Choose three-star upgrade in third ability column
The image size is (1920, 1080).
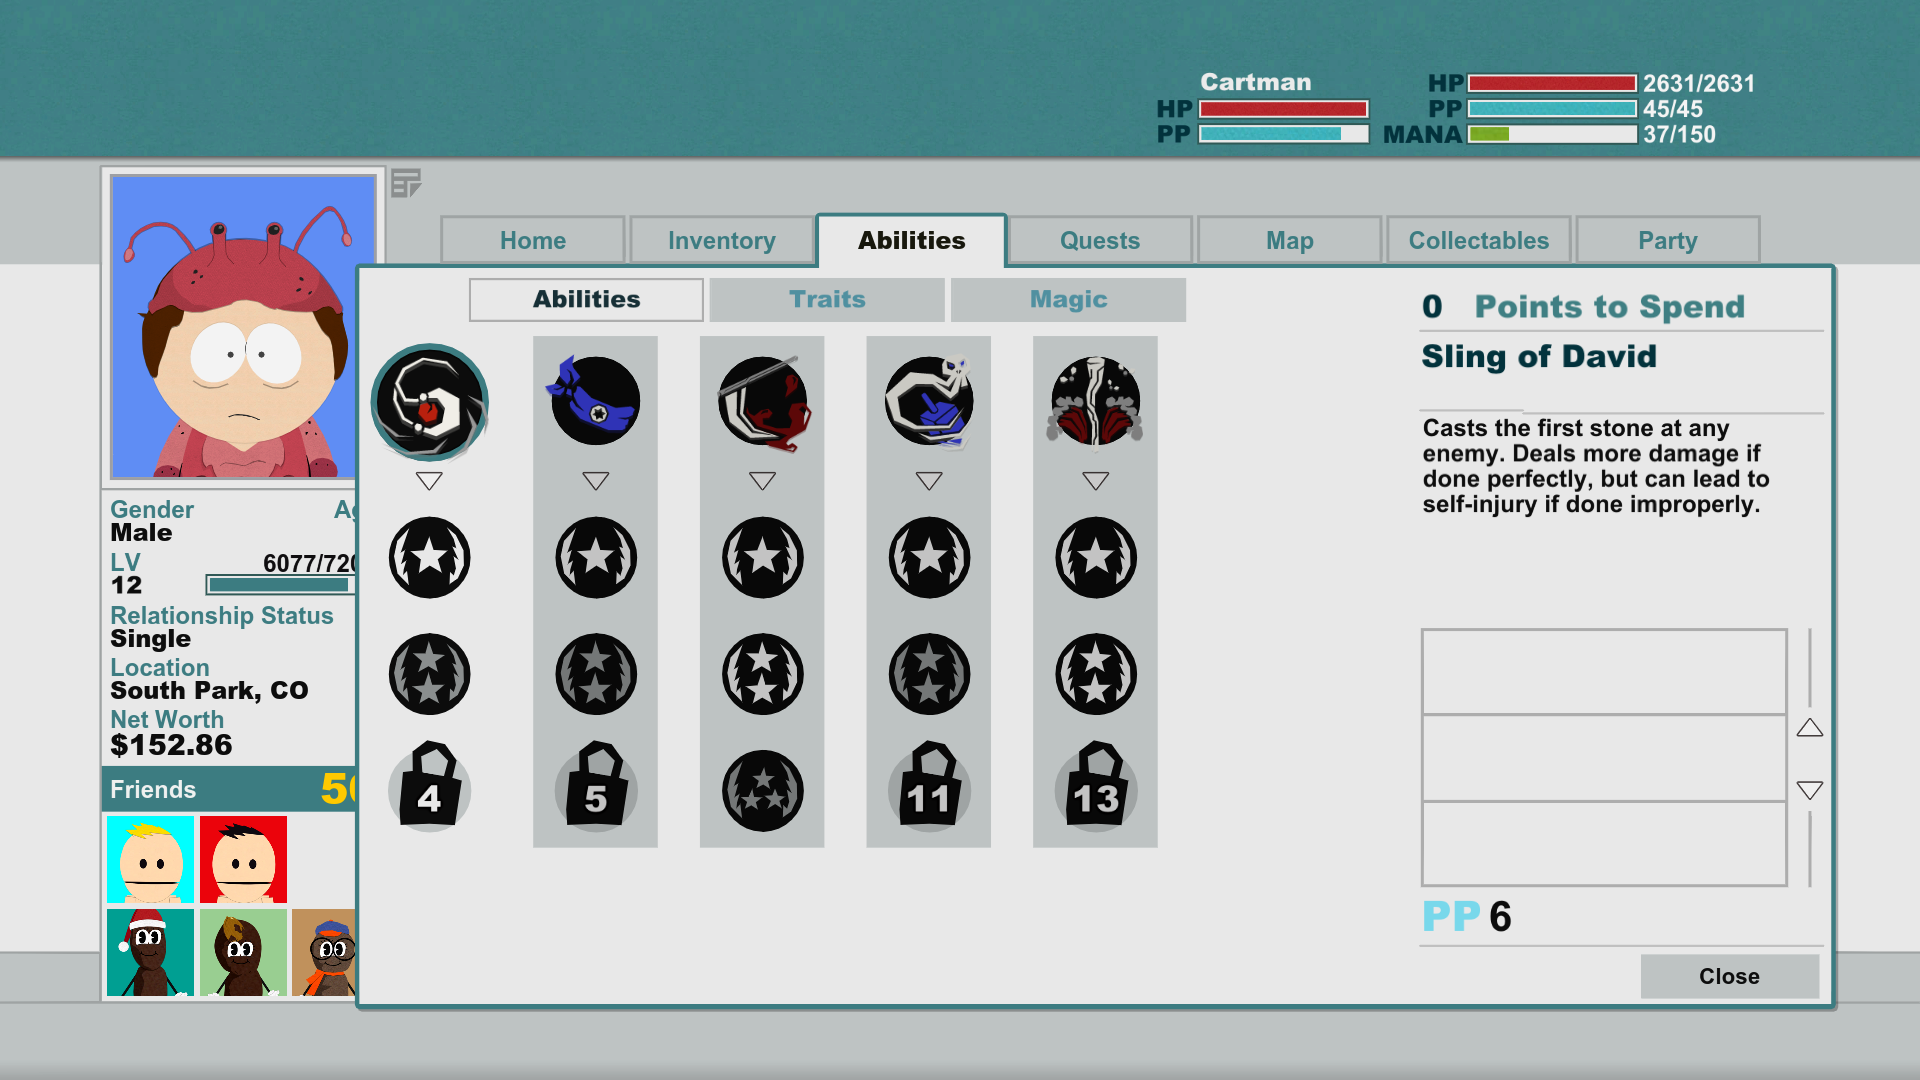click(x=763, y=791)
